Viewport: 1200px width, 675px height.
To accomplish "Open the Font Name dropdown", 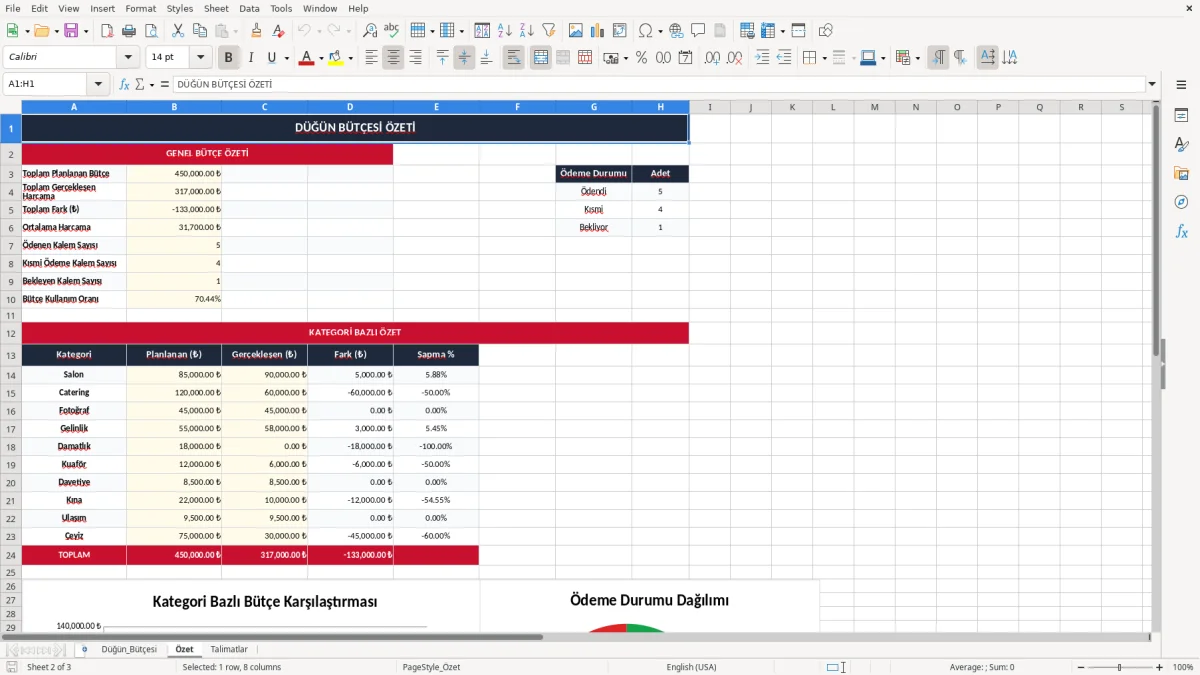I will 127,58.
